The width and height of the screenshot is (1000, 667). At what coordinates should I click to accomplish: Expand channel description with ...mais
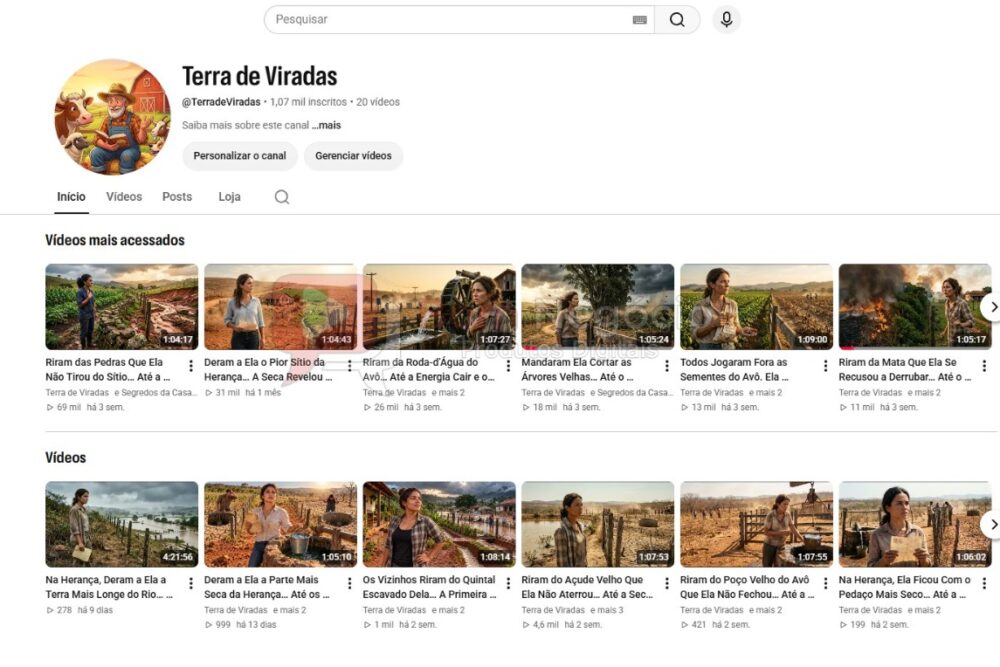coord(327,126)
